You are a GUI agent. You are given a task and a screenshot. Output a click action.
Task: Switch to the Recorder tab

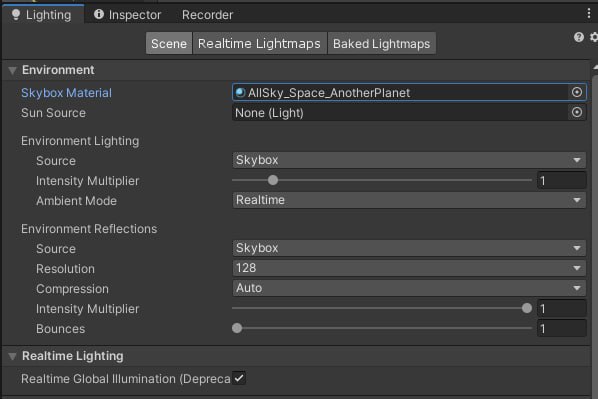(207, 15)
